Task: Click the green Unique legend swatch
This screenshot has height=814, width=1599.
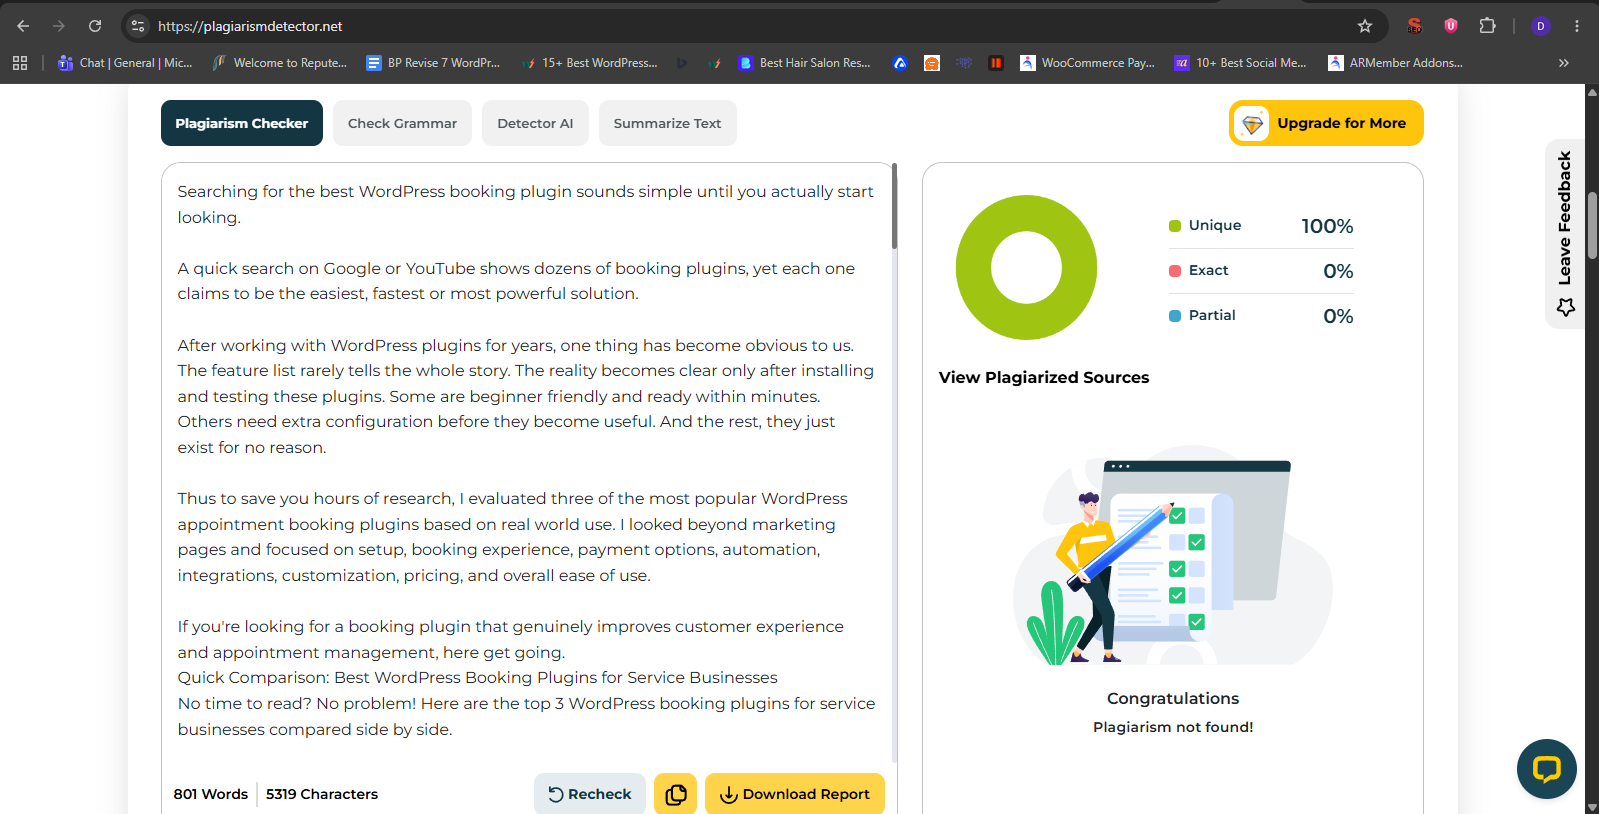Action: tap(1175, 226)
